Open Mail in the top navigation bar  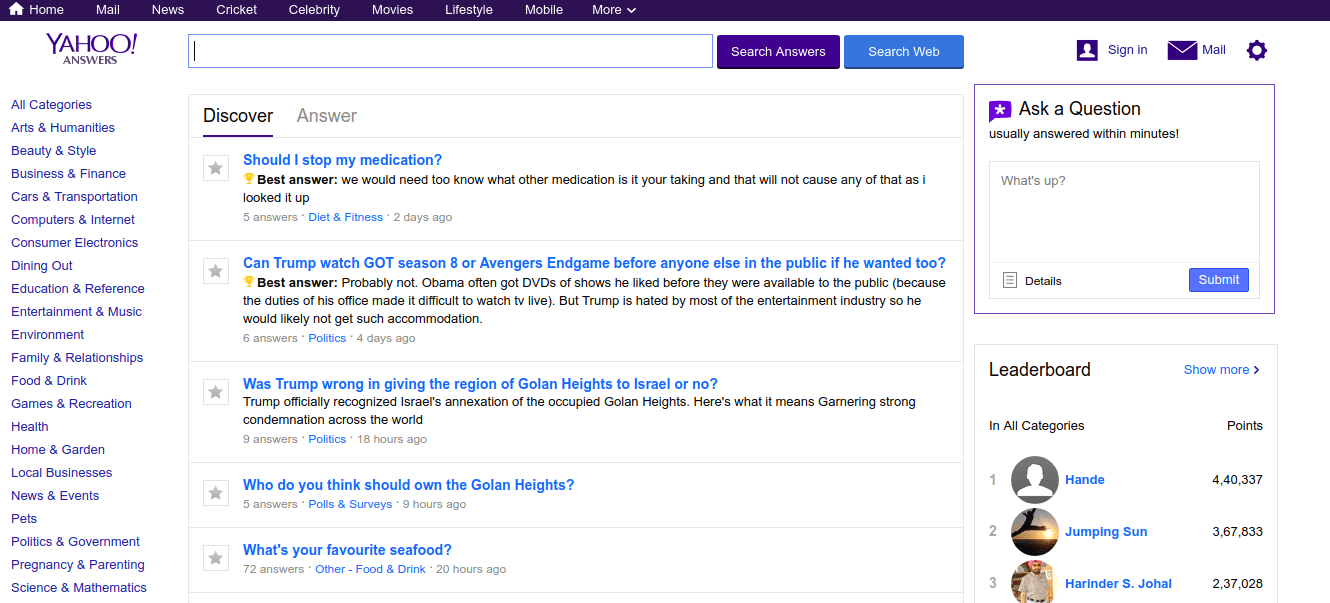click(x=108, y=10)
